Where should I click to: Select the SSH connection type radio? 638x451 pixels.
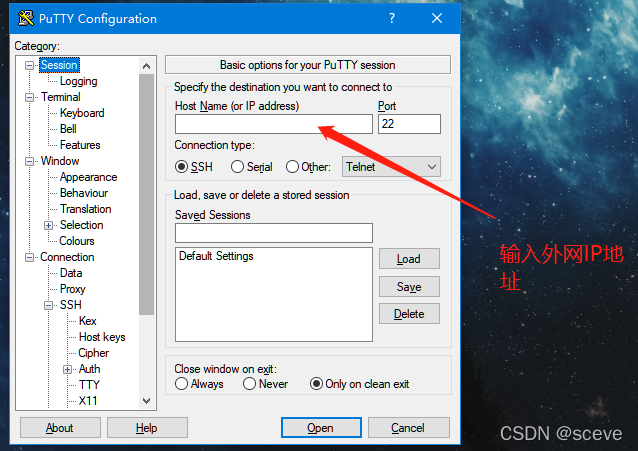pos(181,167)
